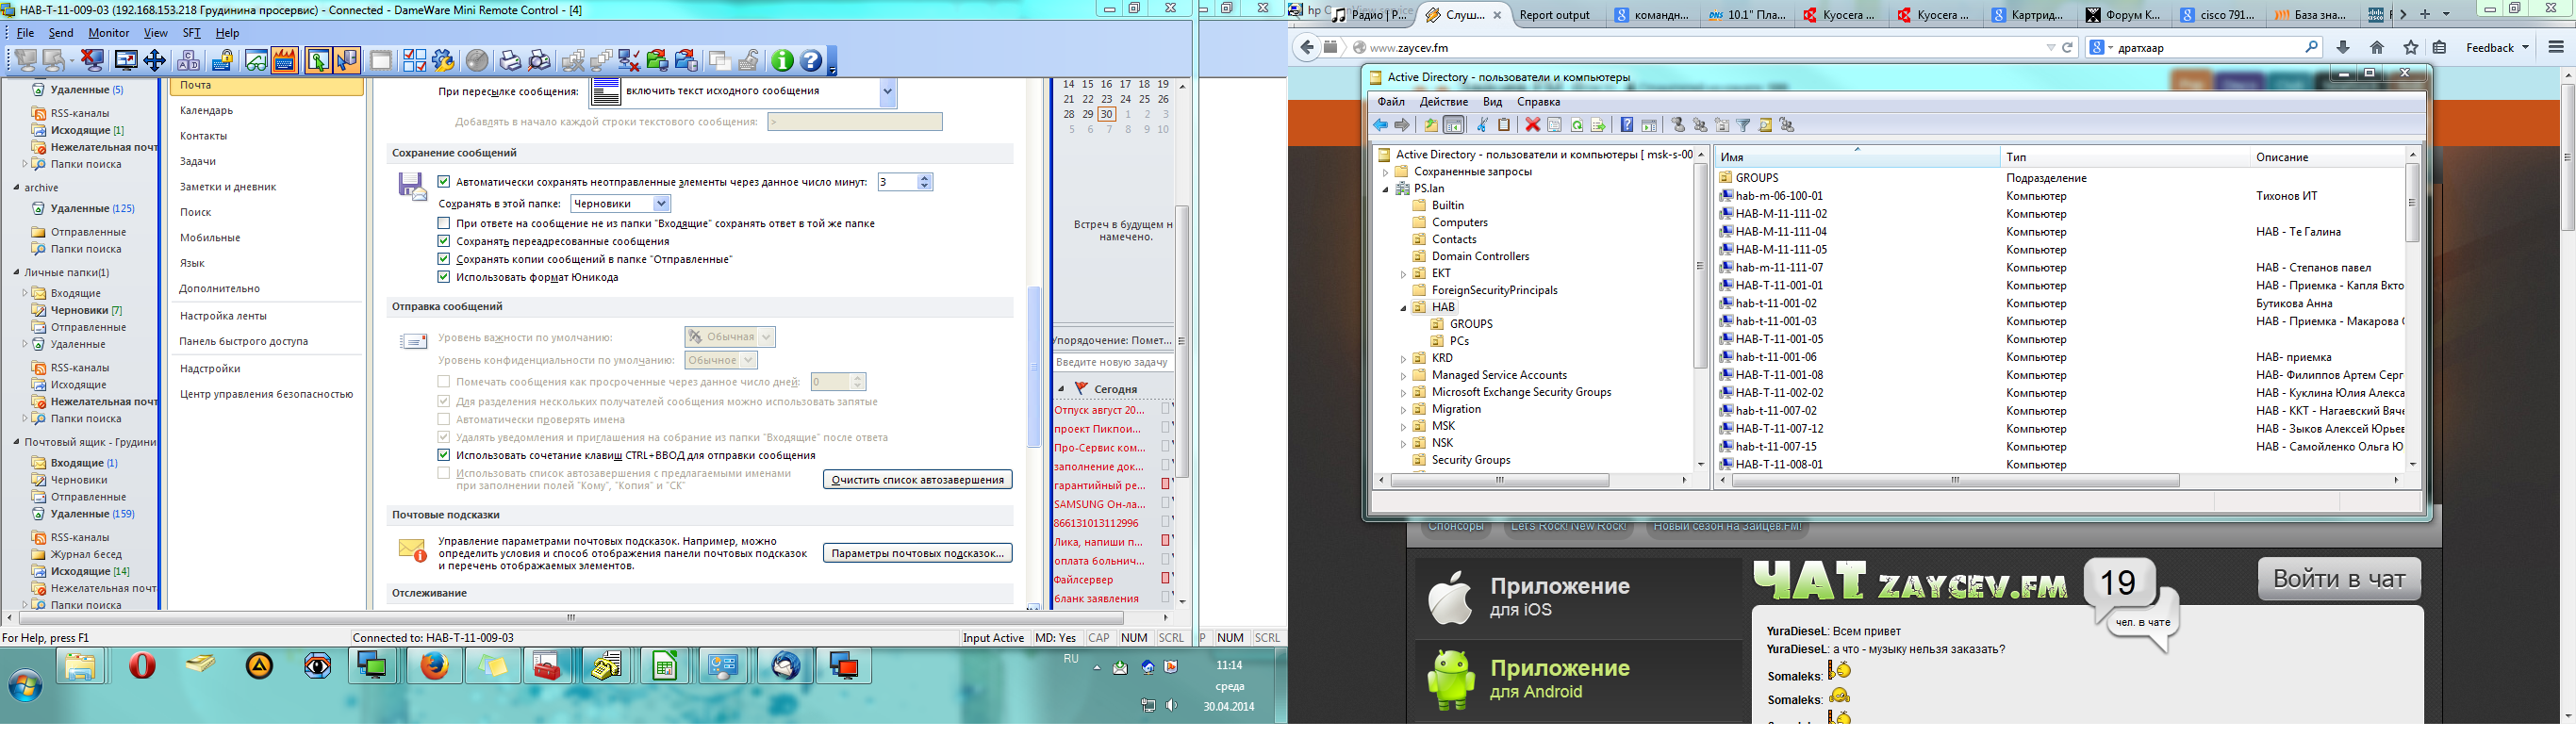Collapse the PS.lan domain node
The height and width of the screenshot is (754, 2576).
click(x=1385, y=189)
